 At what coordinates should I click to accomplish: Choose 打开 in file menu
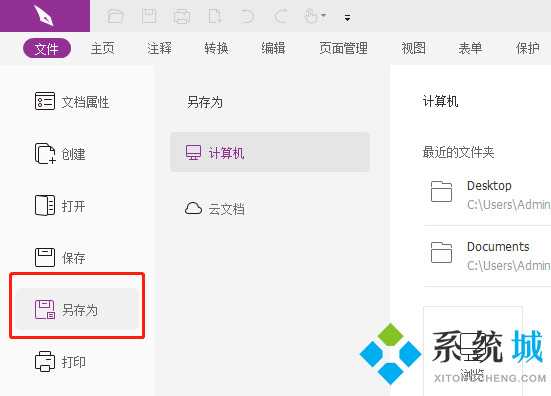coord(73,206)
